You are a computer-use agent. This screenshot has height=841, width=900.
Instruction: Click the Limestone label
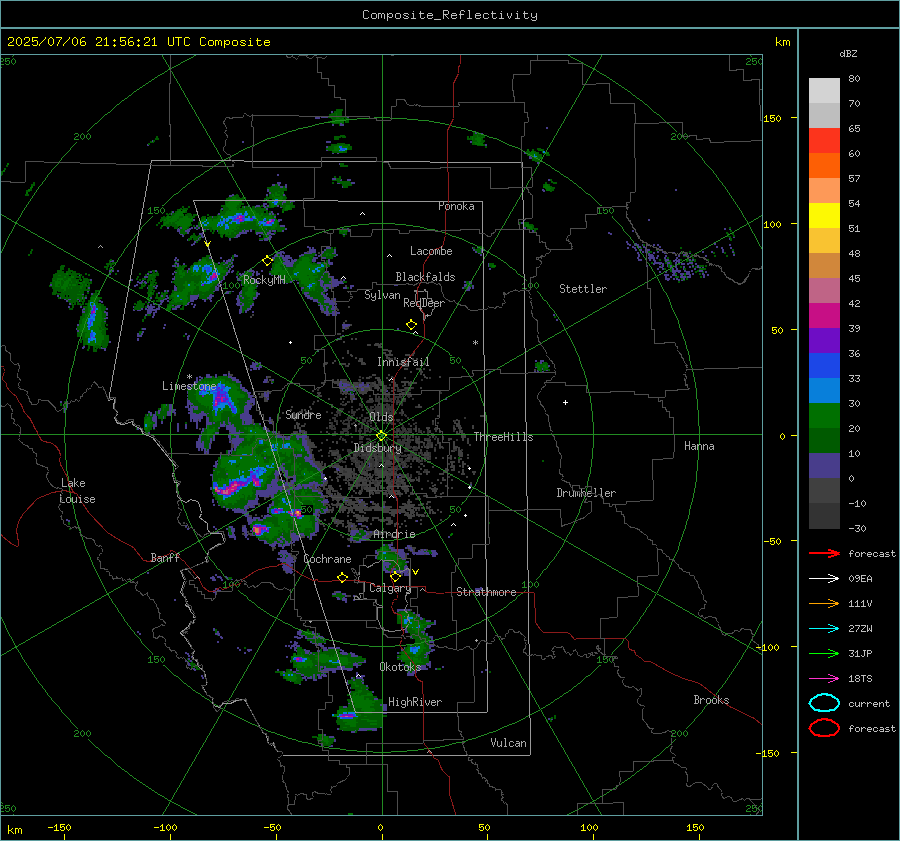(189, 386)
